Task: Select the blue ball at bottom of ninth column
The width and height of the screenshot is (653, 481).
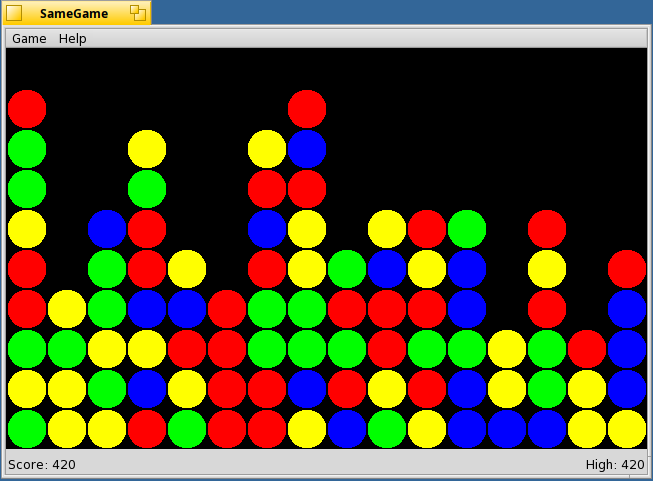Action: coord(347,429)
